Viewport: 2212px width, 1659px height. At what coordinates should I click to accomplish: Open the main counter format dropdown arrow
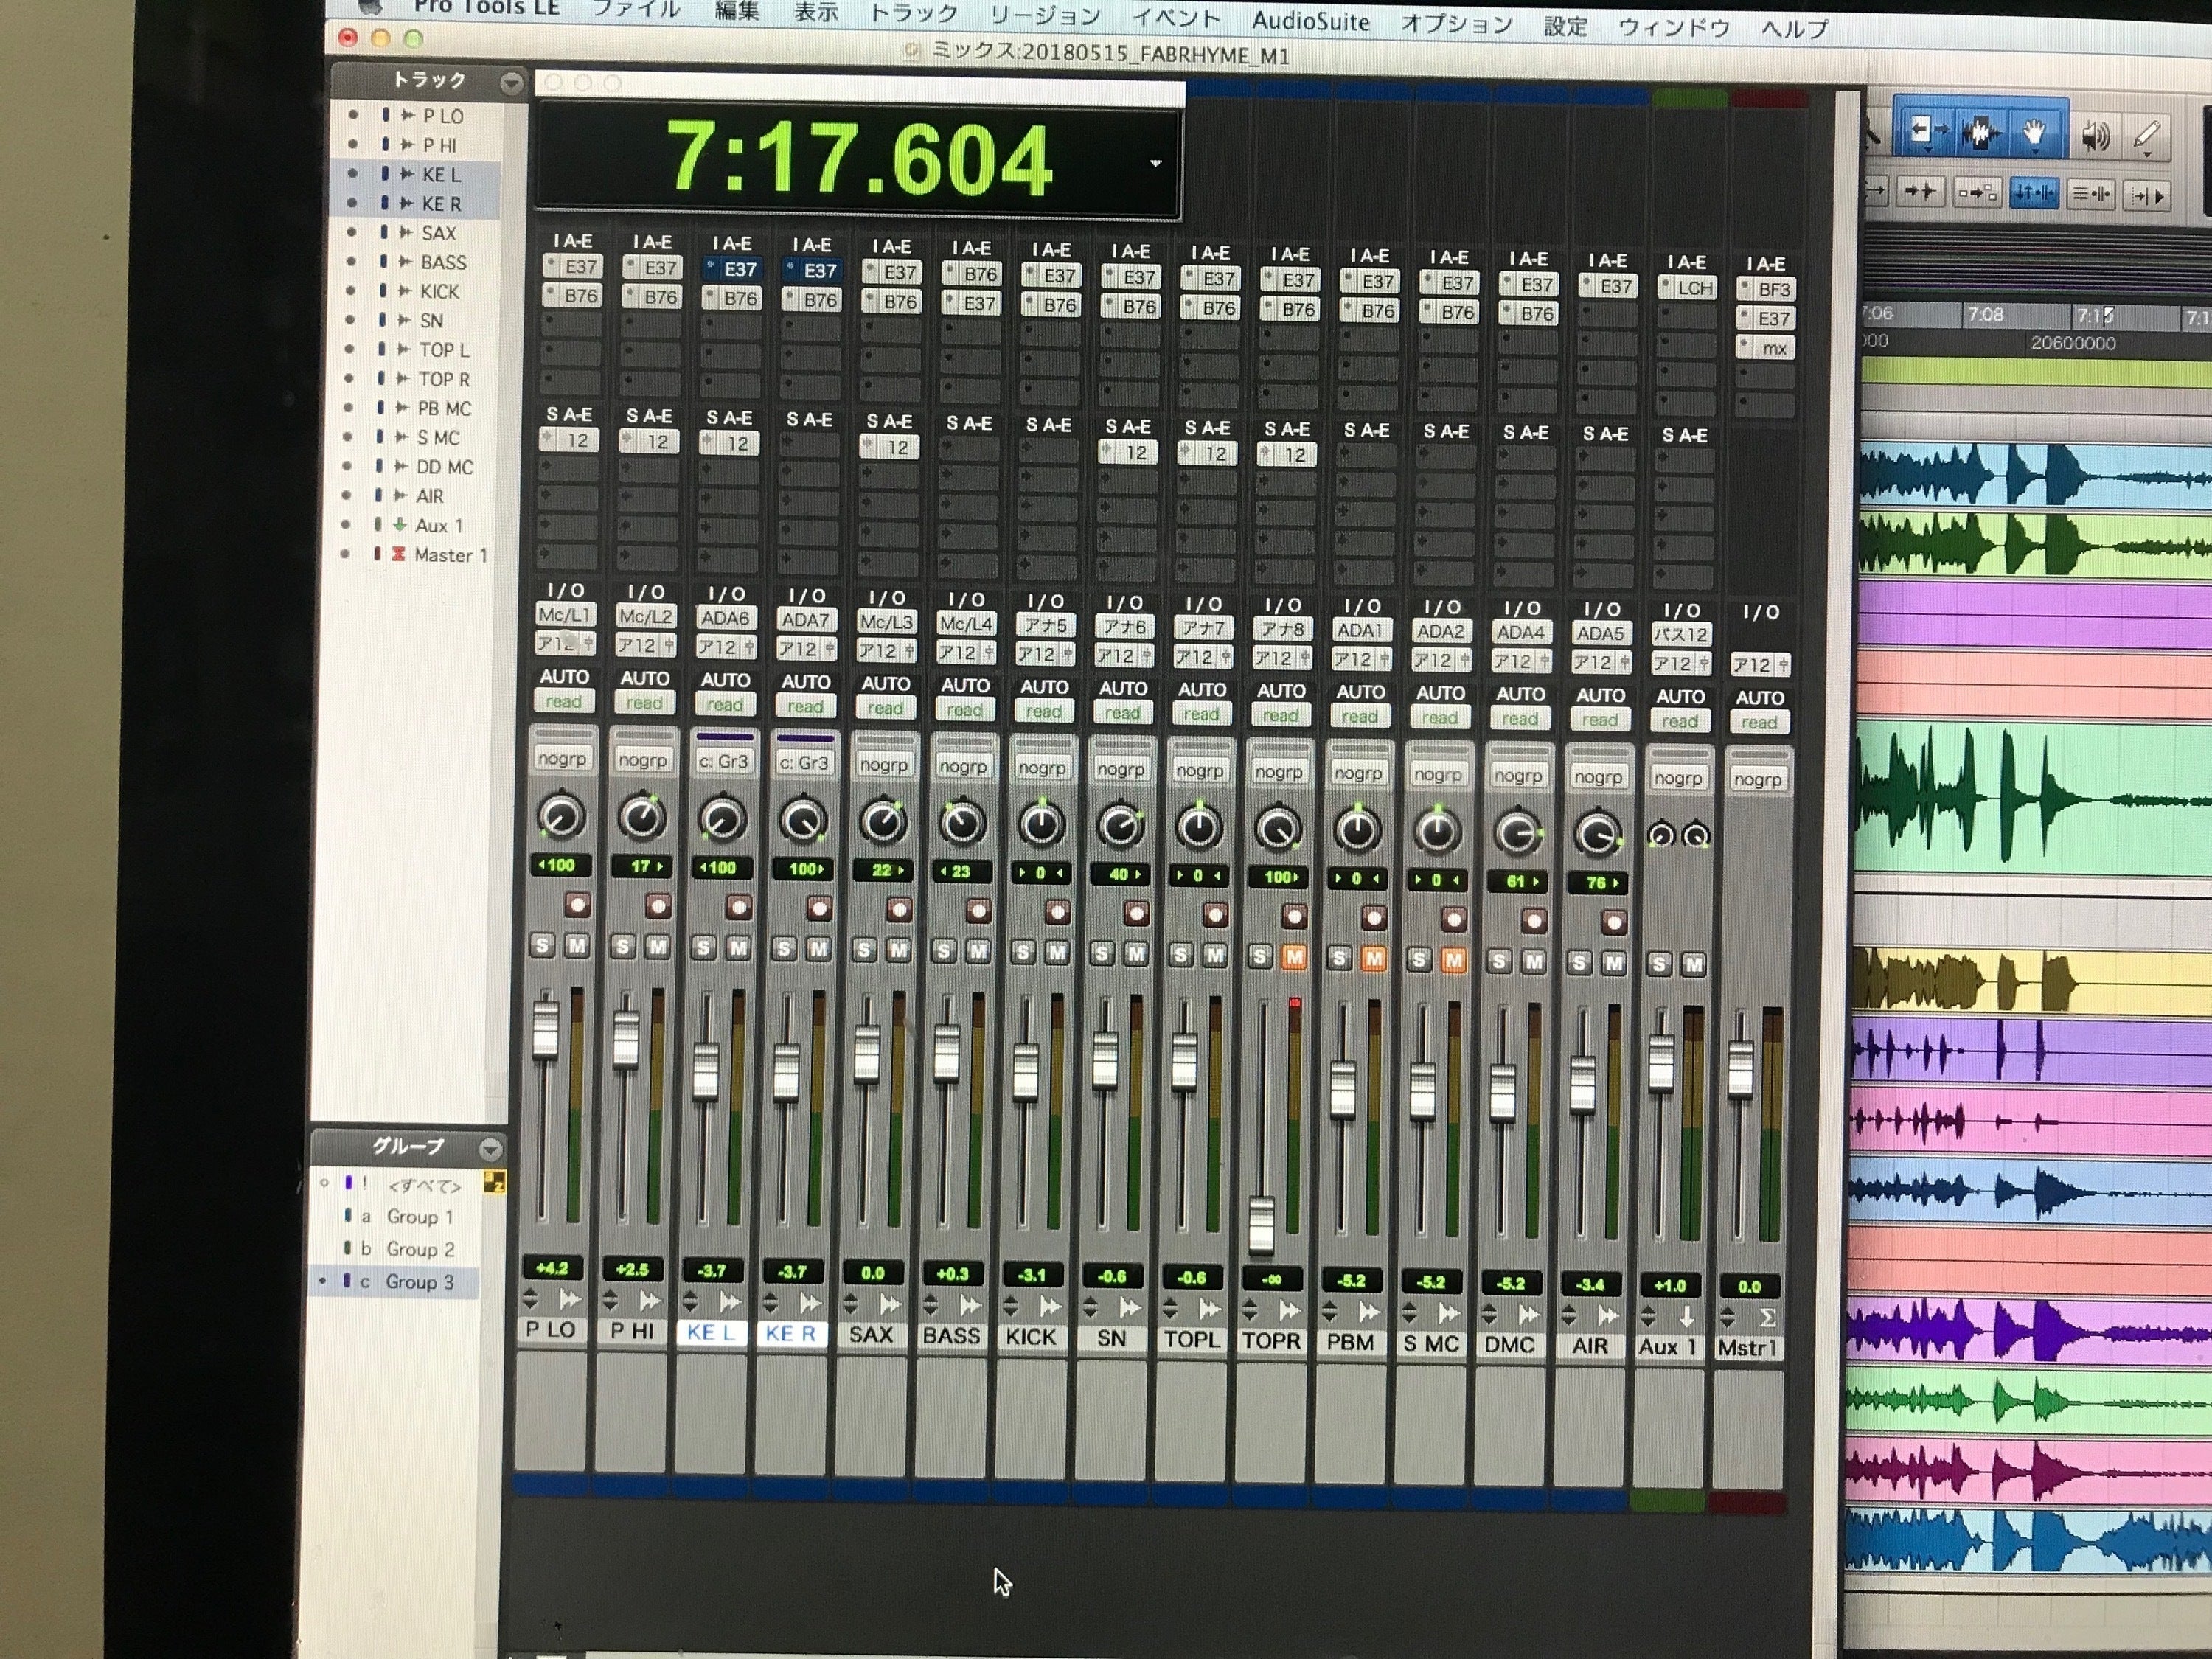coord(1155,163)
